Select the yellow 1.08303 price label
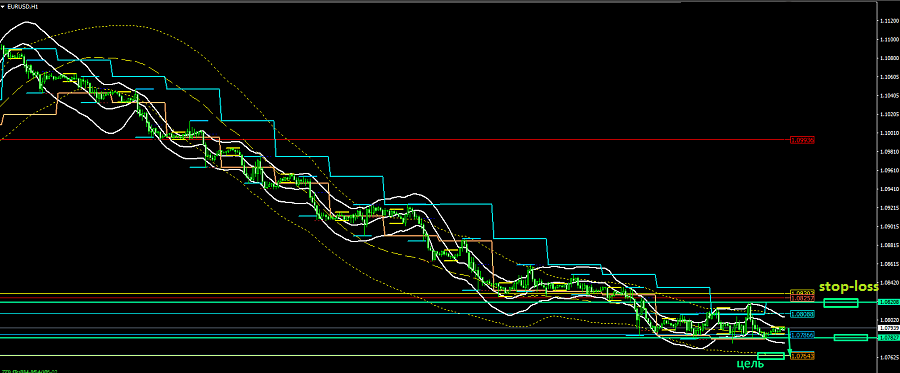This screenshot has width=900, height=373. pyautogui.click(x=802, y=293)
